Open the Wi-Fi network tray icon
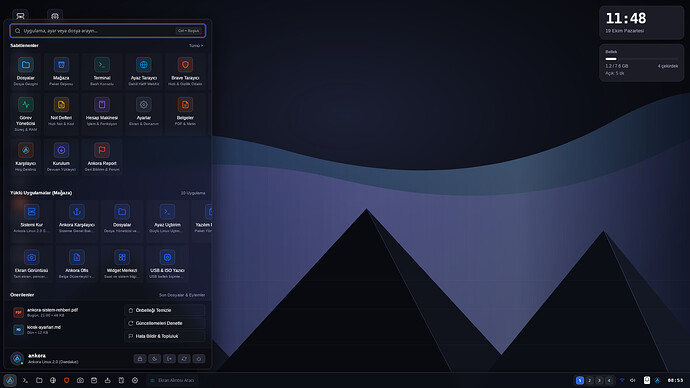Image resolution: width=690 pixels, height=388 pixels. [x=622, y=381]
